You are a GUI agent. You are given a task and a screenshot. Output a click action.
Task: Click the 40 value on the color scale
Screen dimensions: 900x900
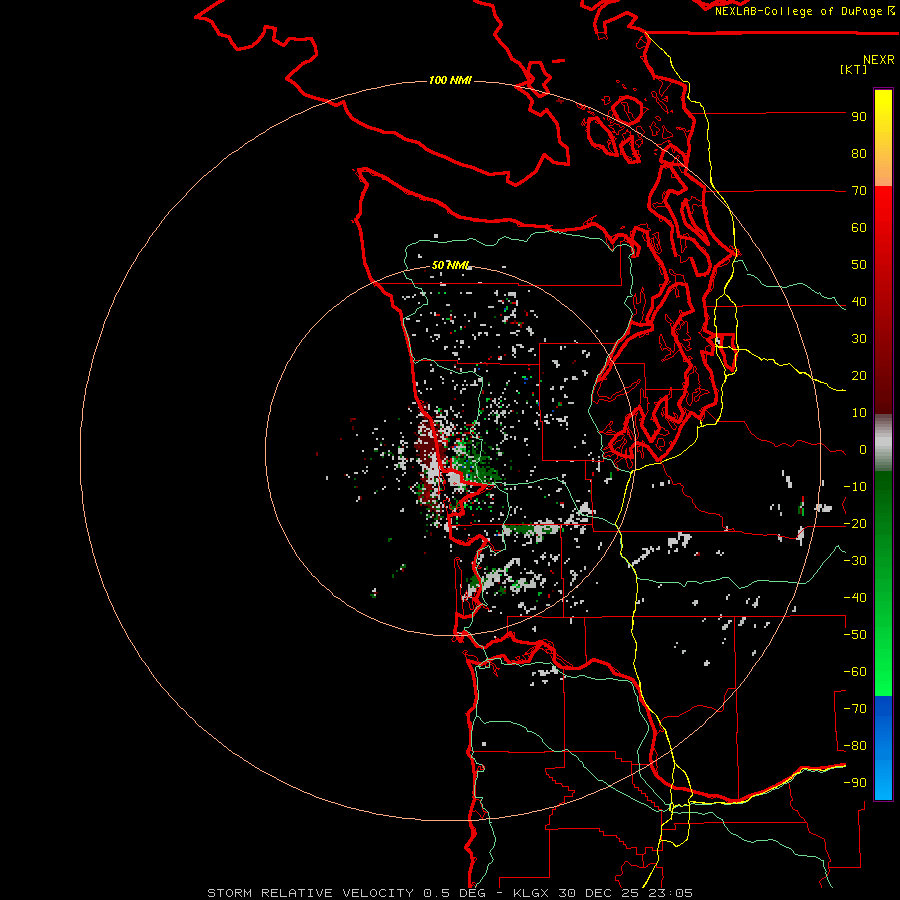click(859, 302)
